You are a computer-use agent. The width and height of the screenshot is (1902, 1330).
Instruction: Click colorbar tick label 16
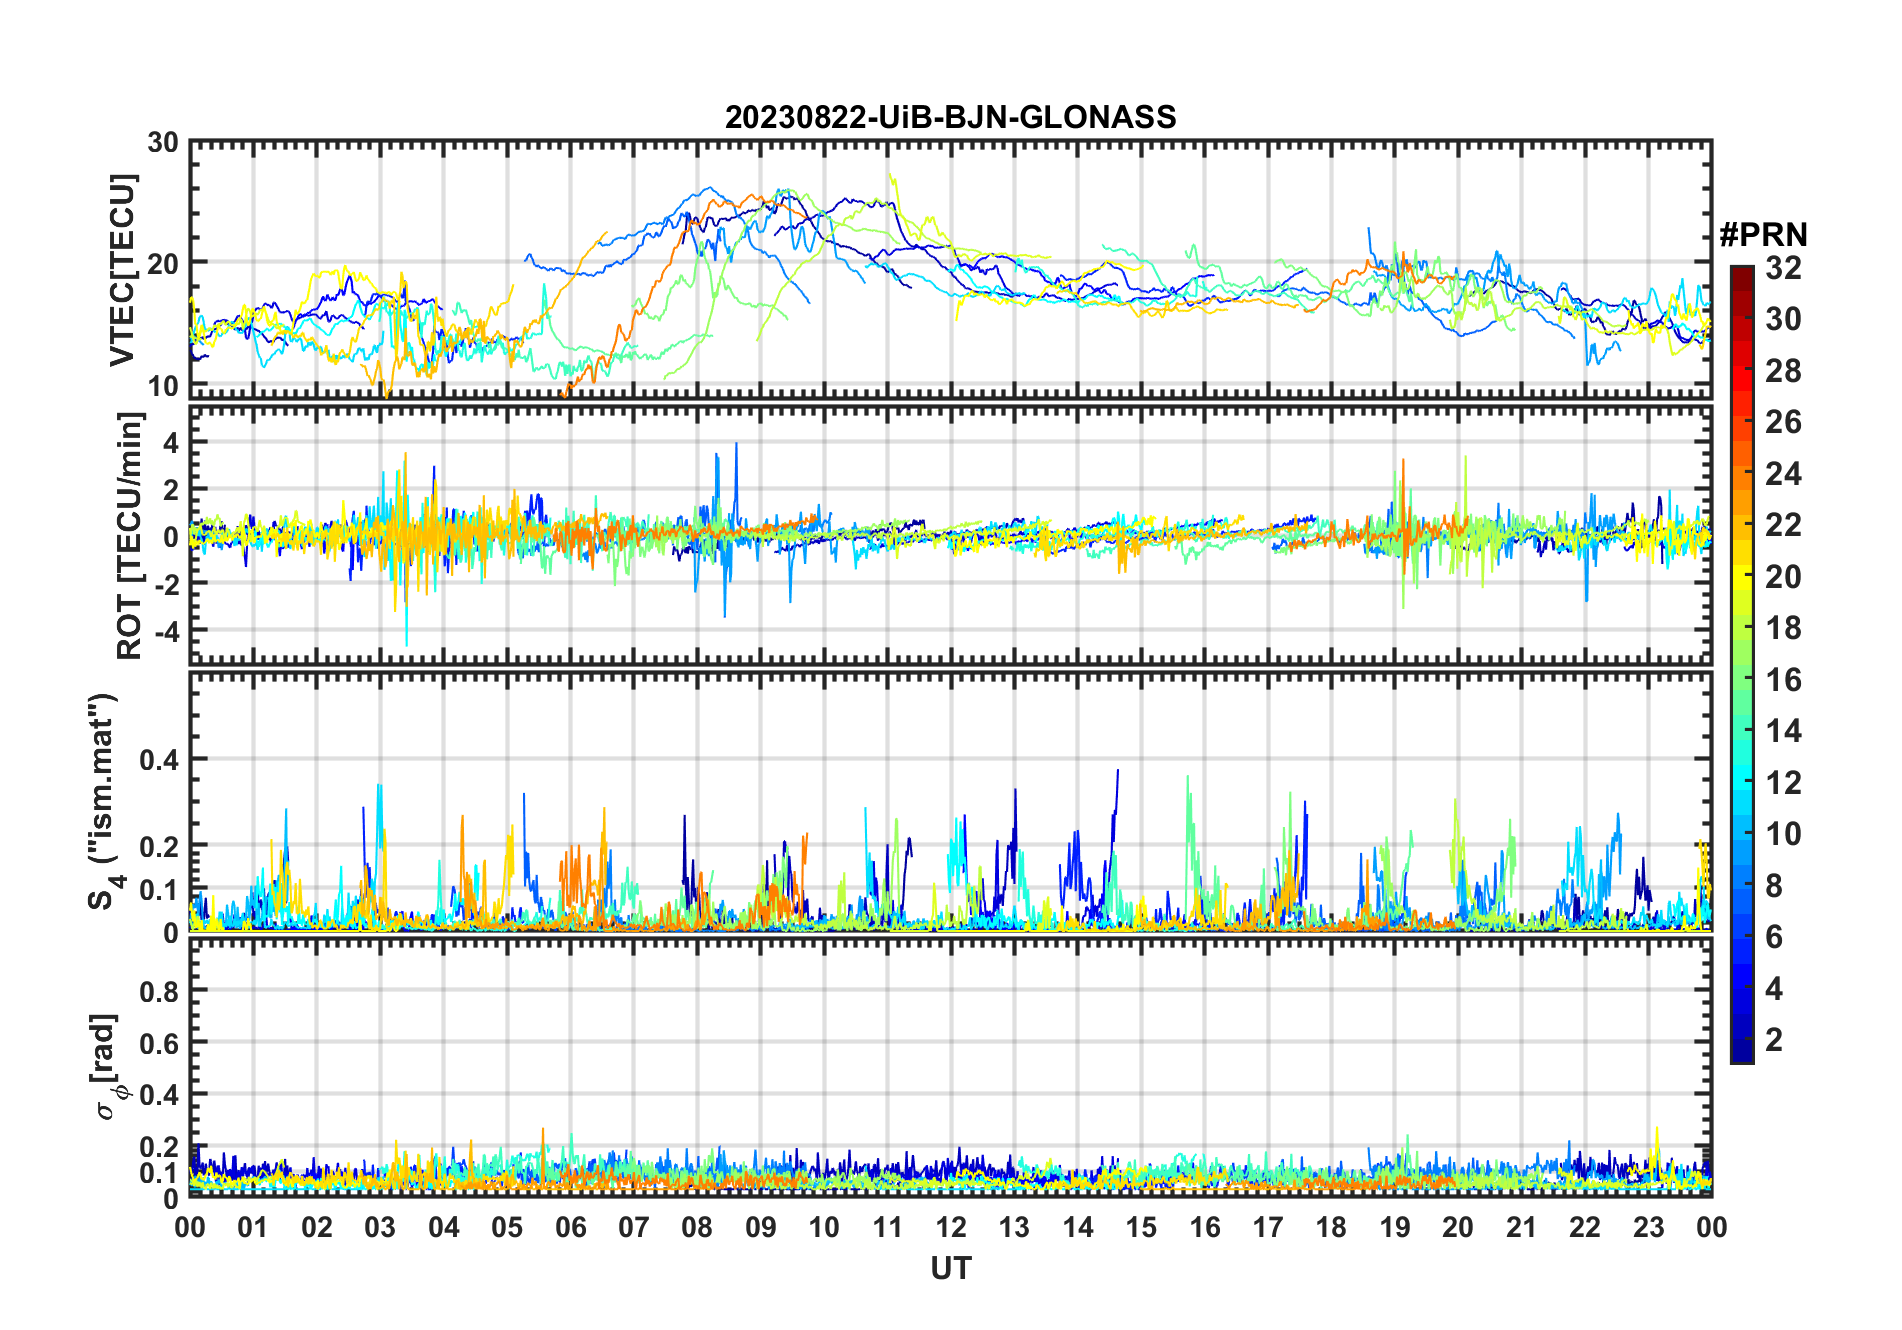click(1782, 681)
